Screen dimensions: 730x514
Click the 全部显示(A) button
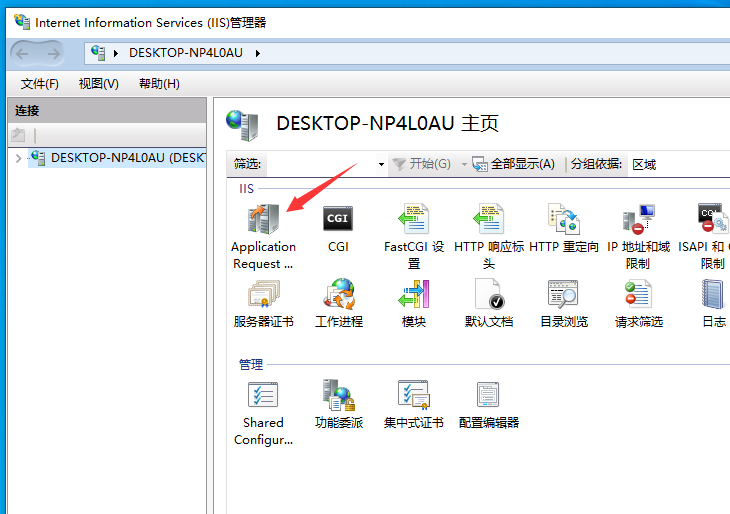(514, 164)
